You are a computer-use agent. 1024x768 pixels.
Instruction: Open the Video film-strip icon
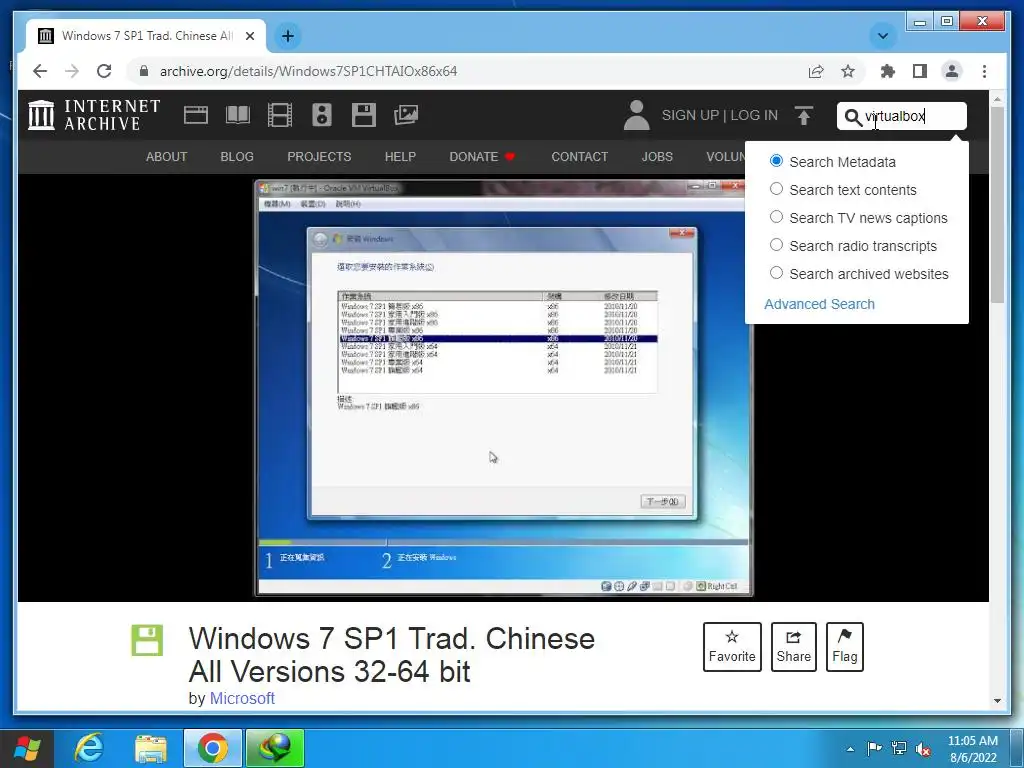pyautogui.click(x=280, y=115)
